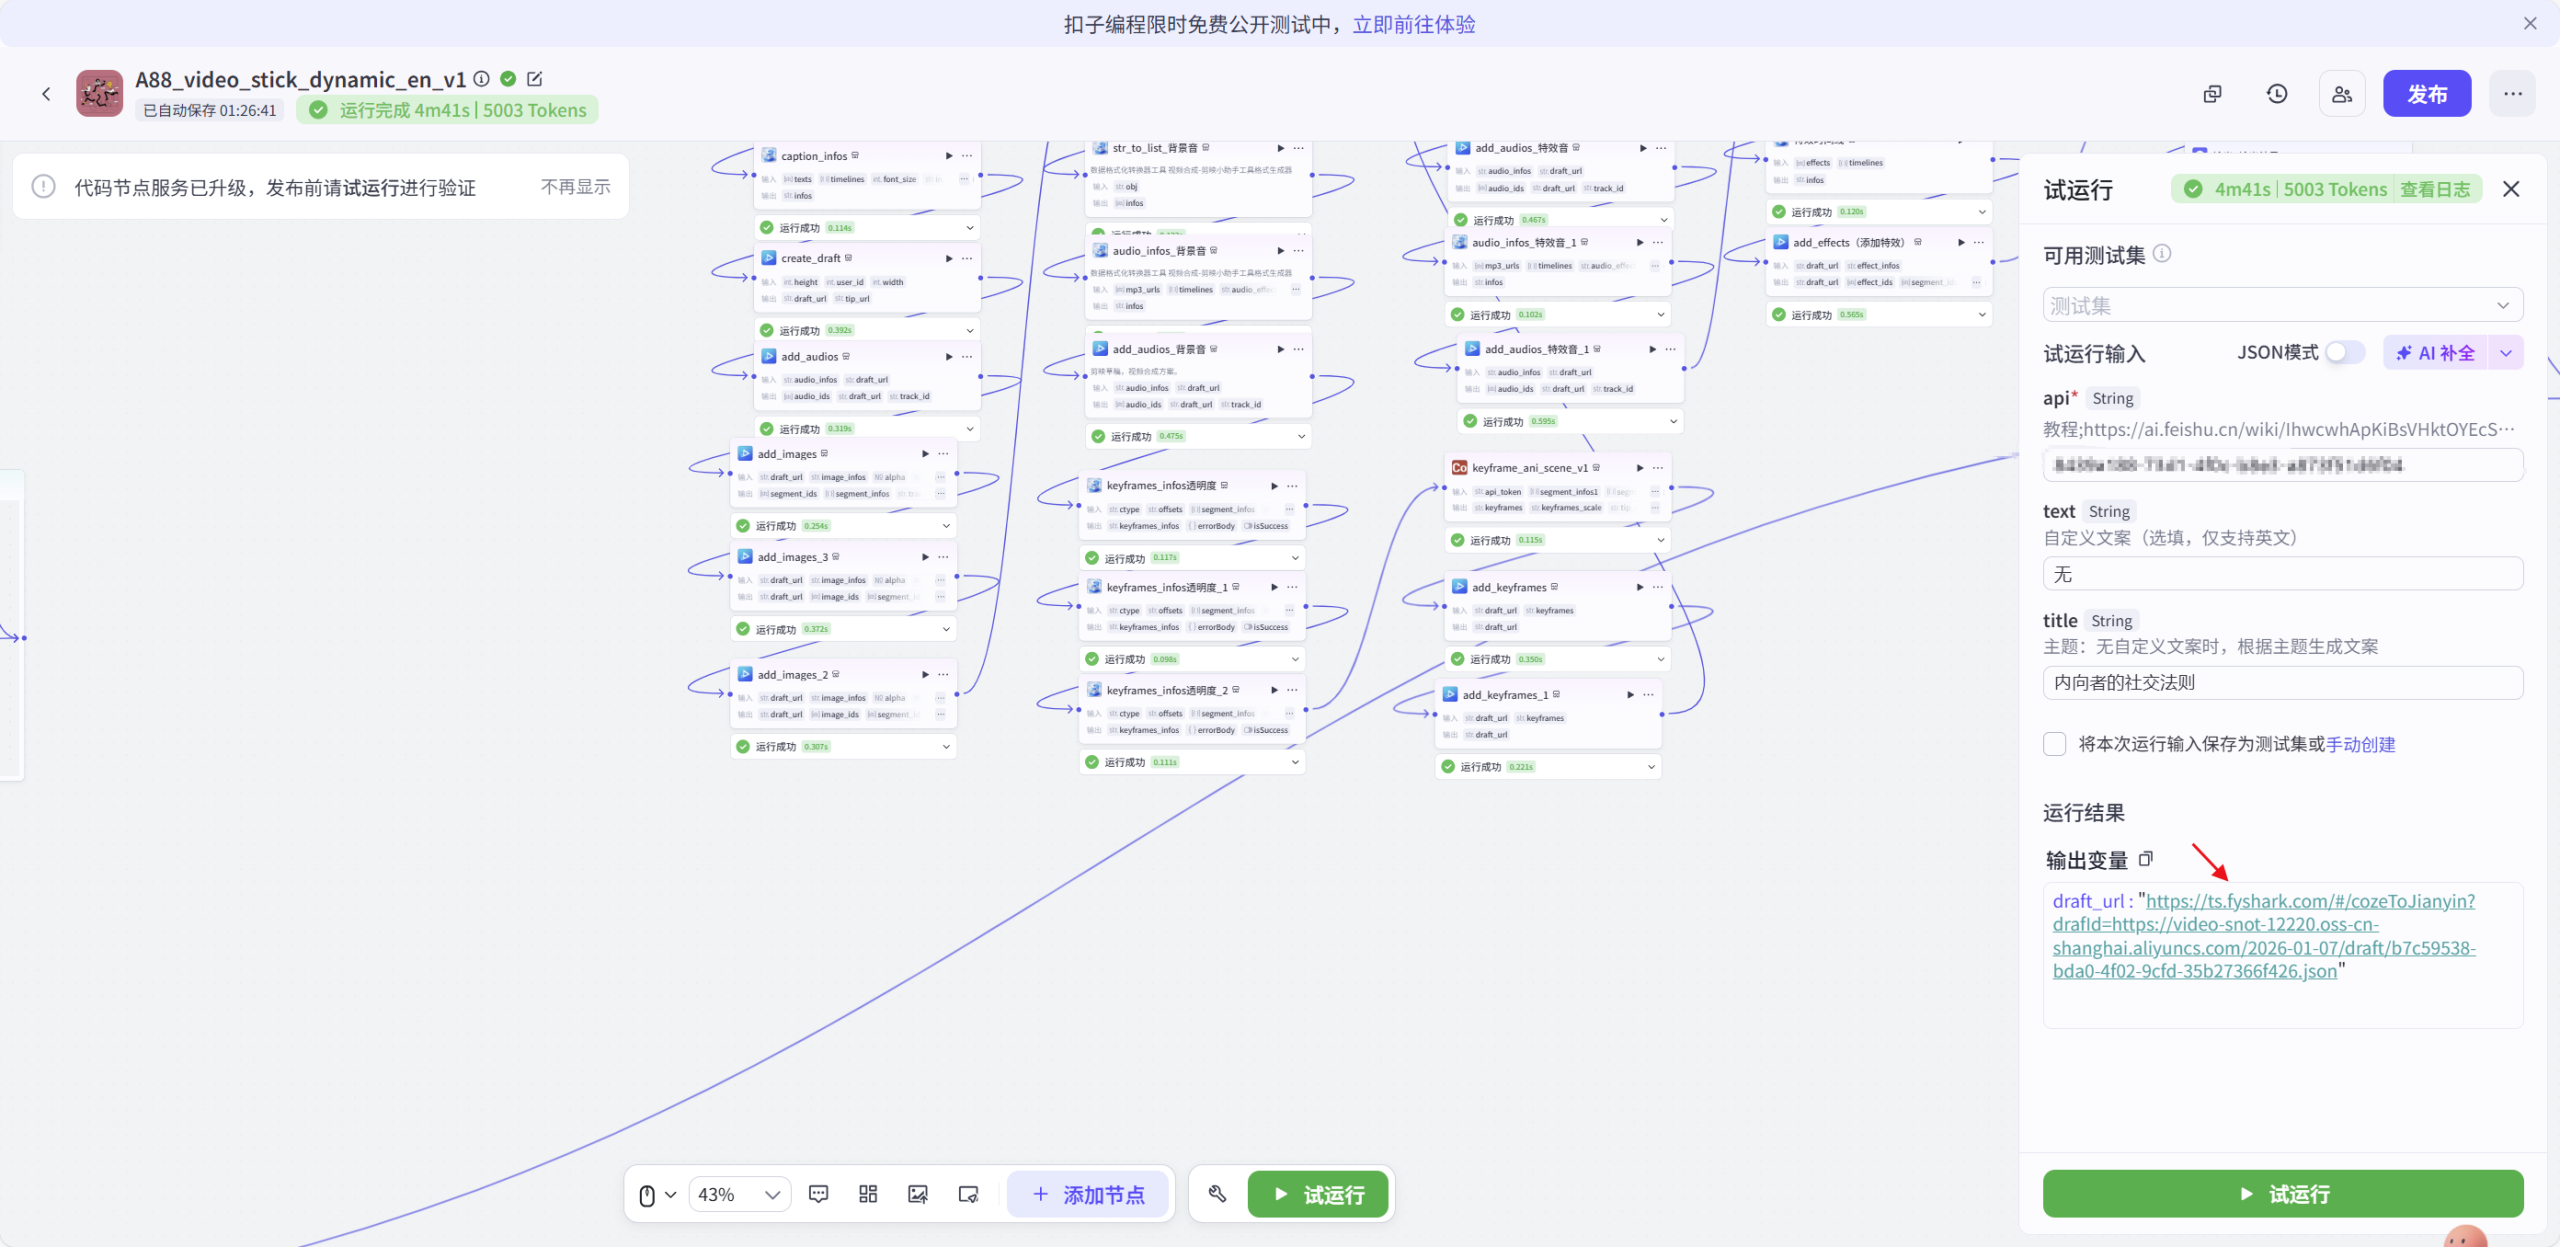Image resolution: width=2560 pixels, height=1247 pixels.
Task: Check 将本次运行输入保存为测试集 checkbox
Action: click(x=2055, y=744)
